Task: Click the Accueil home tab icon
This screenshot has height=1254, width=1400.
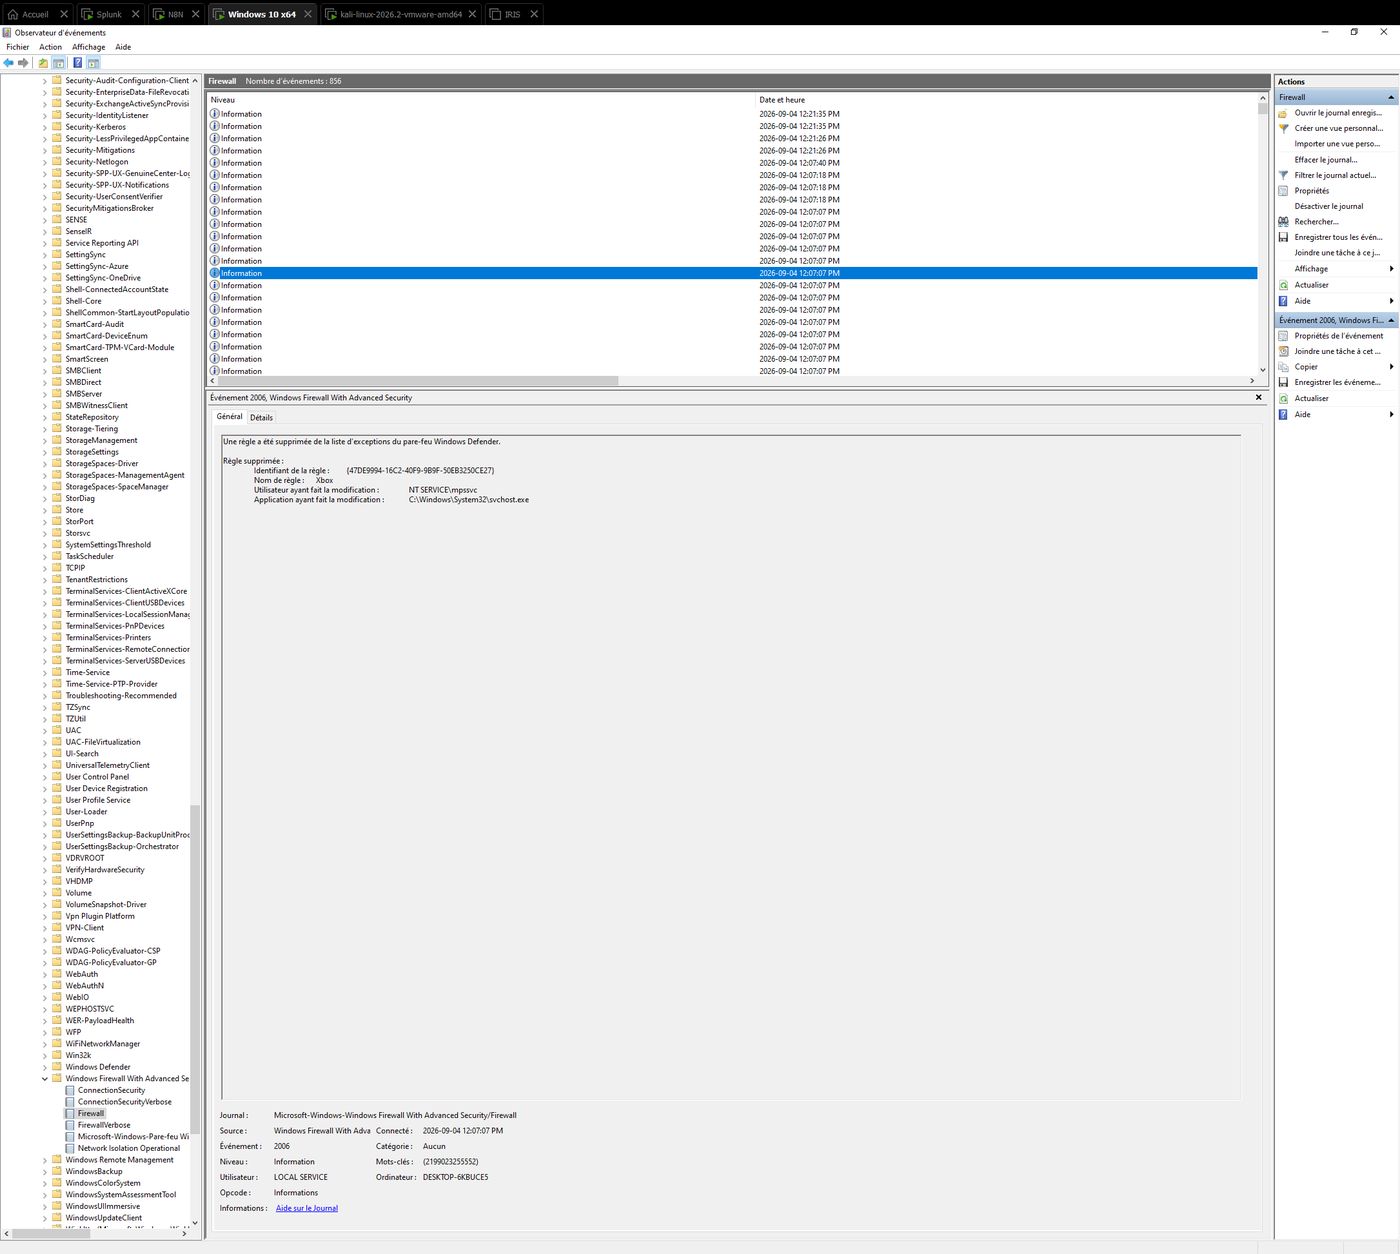Action: [x=13, y=14]
